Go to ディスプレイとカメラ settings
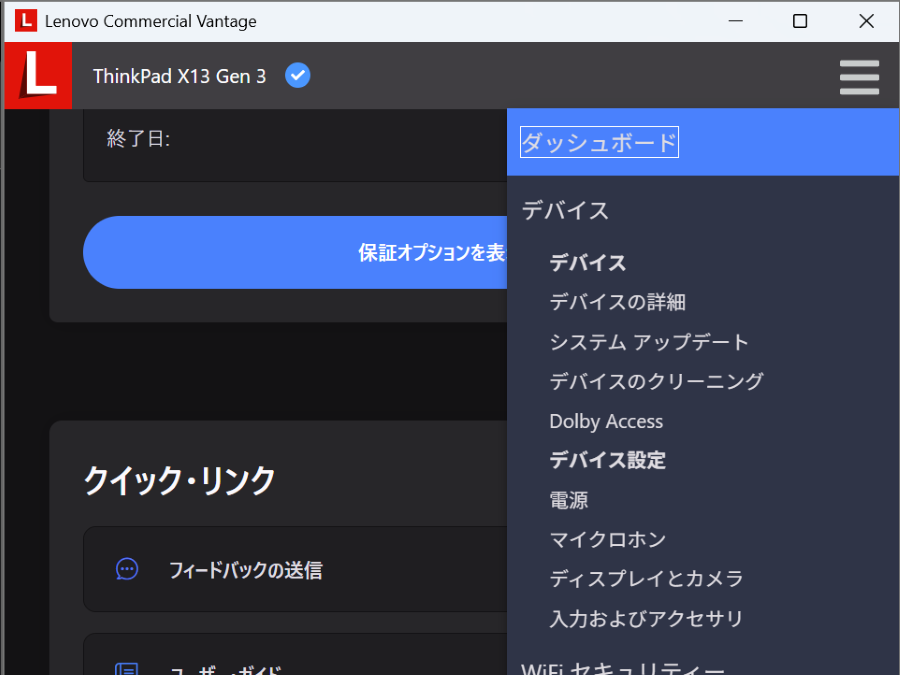This screenshot has height=675, width=900. coord(647,579)
